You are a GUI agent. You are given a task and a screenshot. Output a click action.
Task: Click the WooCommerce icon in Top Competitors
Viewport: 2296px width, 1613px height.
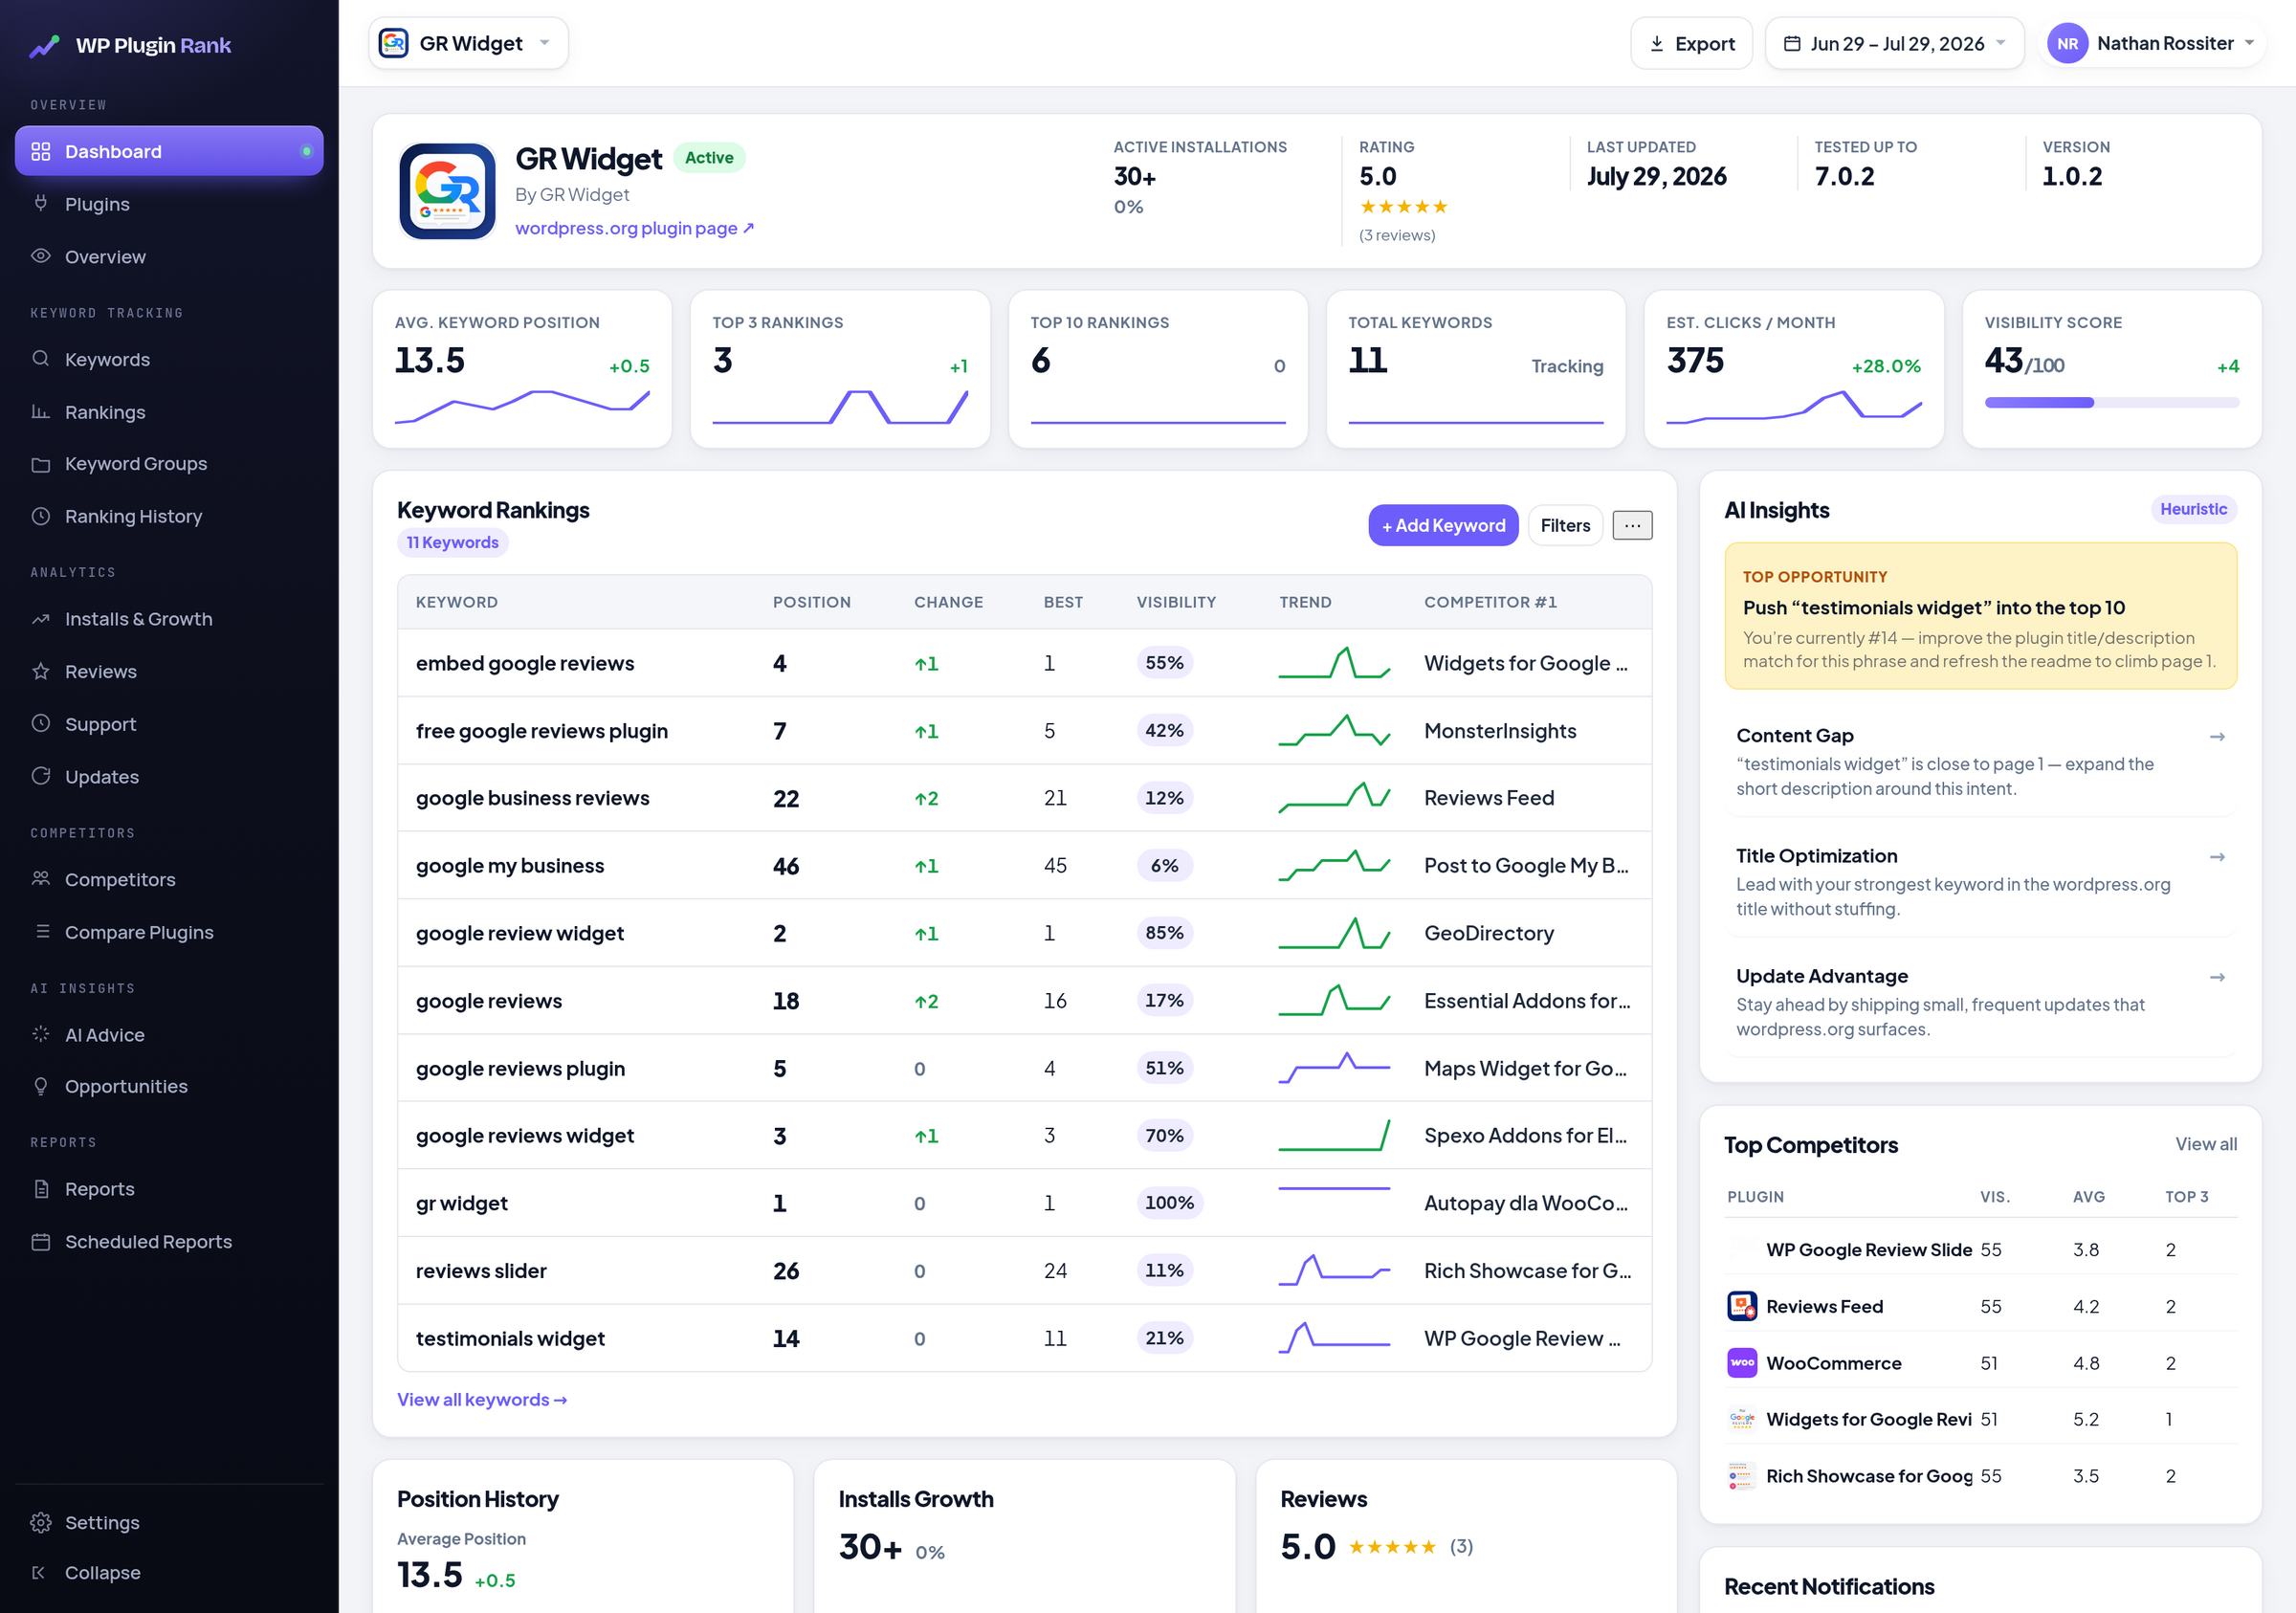[1742, 1363]
